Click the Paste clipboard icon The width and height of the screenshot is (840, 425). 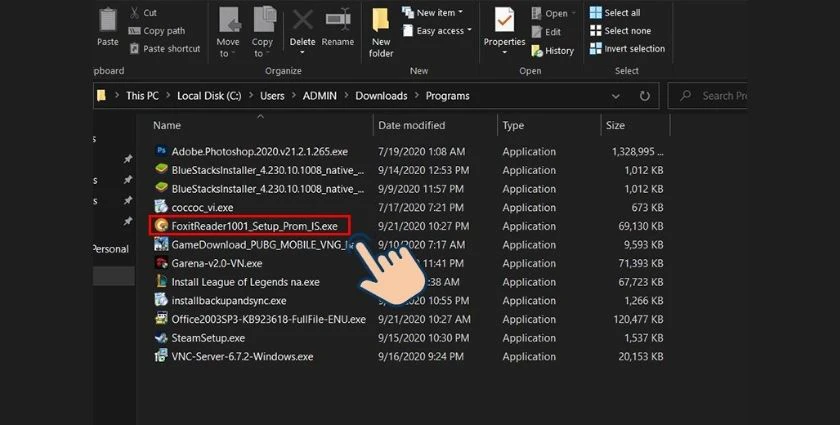click(x=108, y=20)
